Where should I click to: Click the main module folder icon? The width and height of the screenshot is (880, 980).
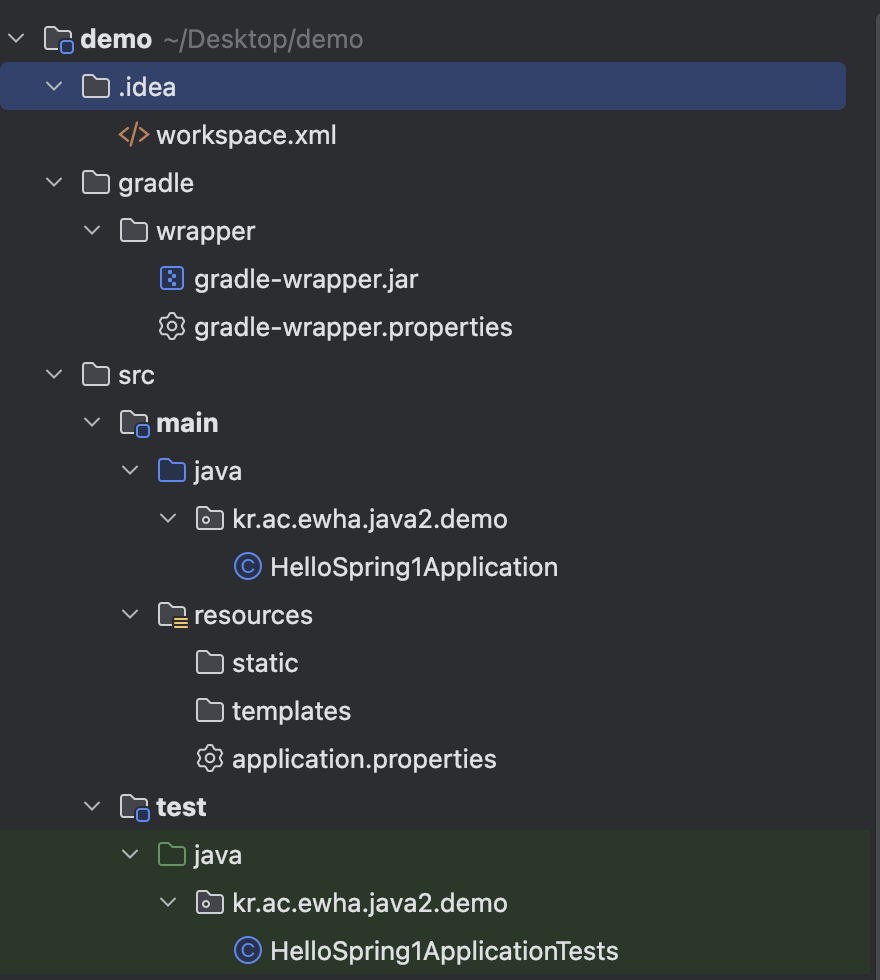click(x=134, y=423)
